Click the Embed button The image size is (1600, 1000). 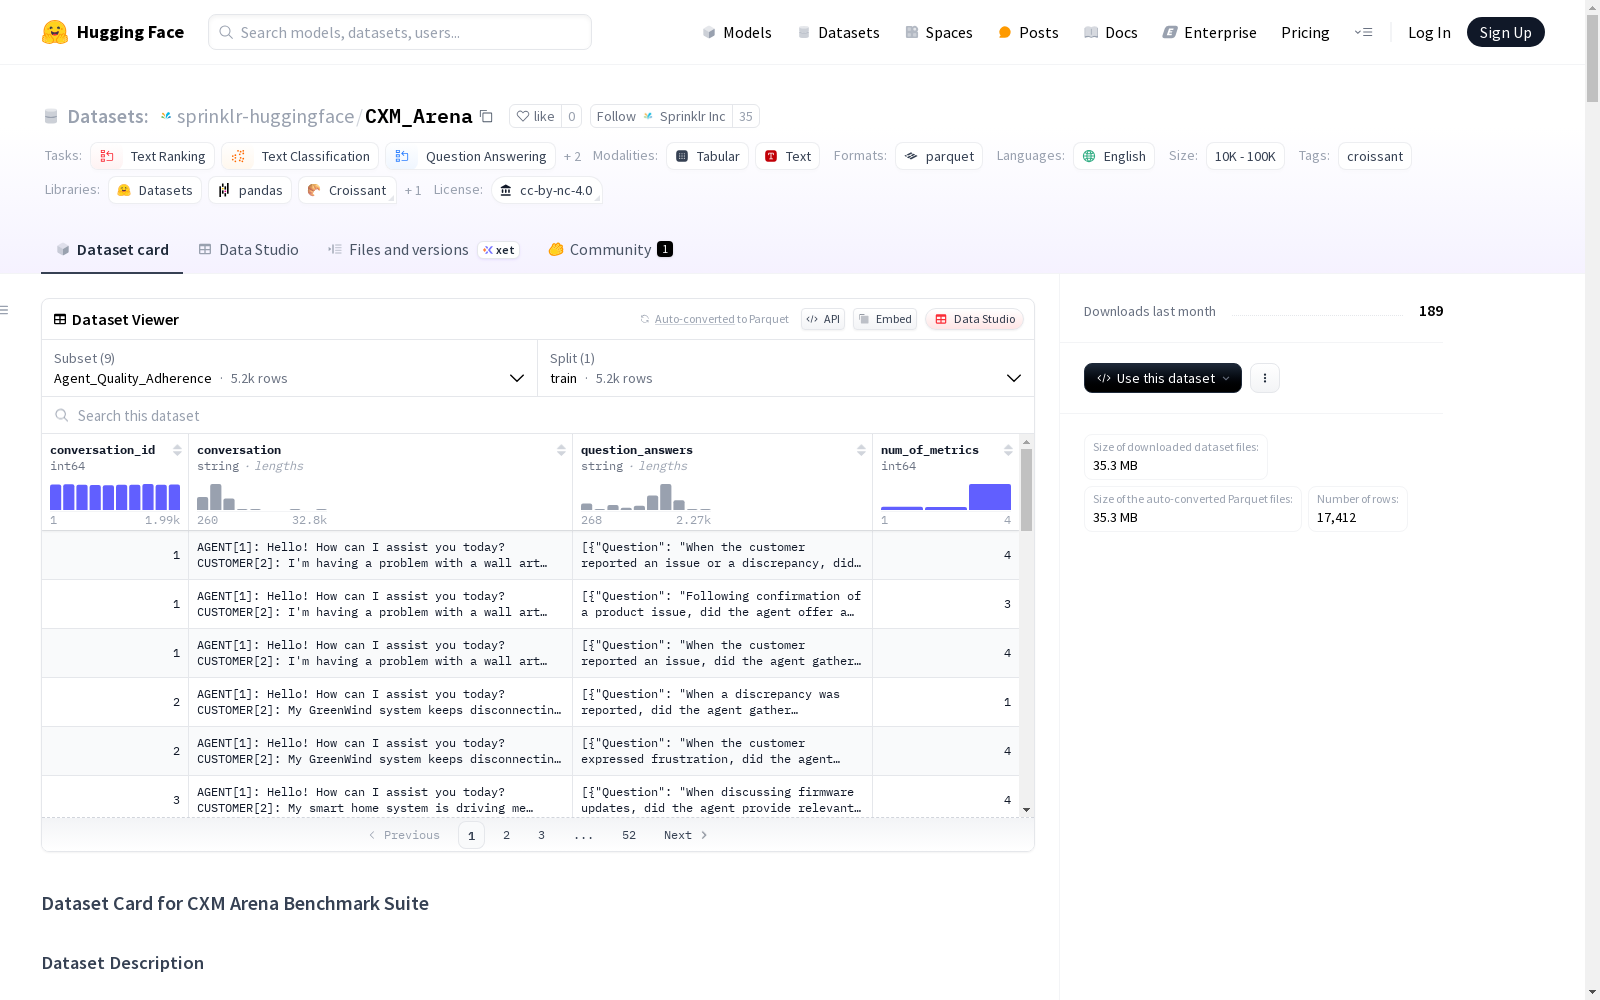(x=885, y=319)
